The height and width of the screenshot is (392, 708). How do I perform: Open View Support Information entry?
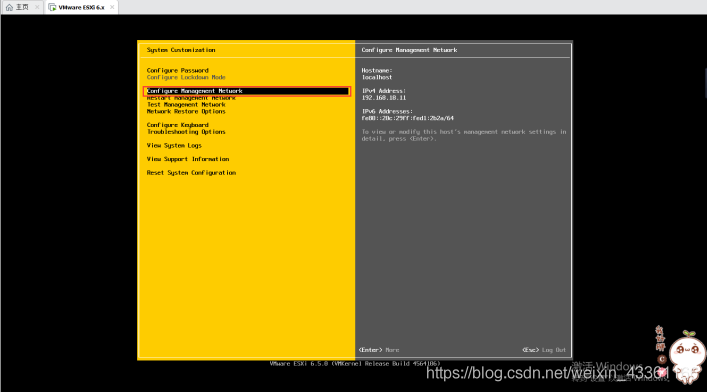click(x=188, y=159)
